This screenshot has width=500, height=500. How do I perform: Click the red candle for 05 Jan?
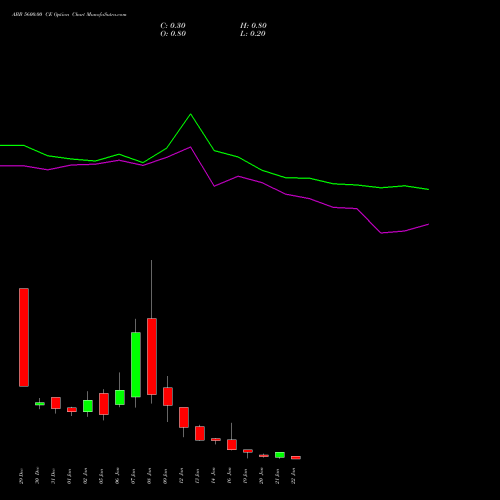(x=104, y=404)
